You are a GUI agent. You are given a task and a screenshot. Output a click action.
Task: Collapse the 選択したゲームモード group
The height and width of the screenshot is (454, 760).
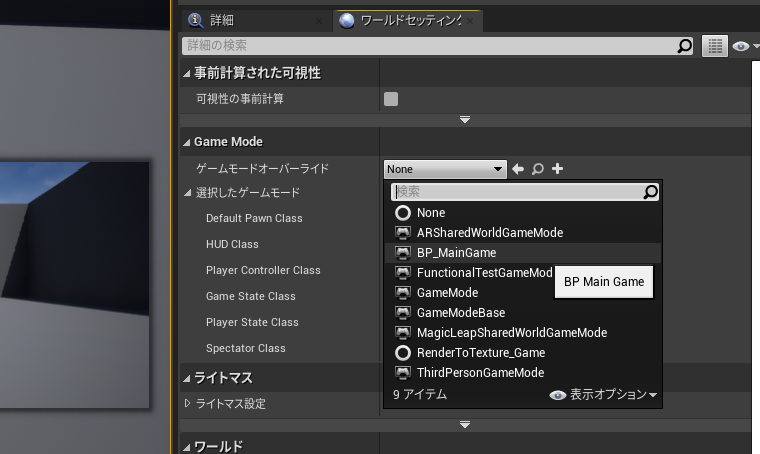click(188, 193)
